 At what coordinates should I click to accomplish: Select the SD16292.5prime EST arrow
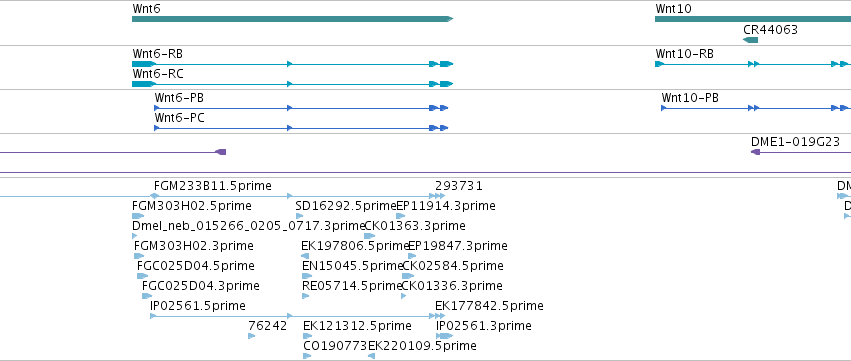pyautogui.click(x=299, y=216)
